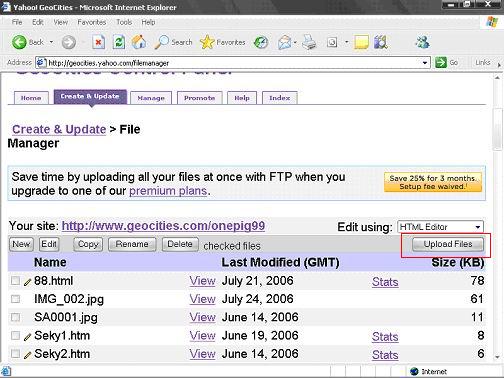Stop page loading with red X icon

pos(98,42)
